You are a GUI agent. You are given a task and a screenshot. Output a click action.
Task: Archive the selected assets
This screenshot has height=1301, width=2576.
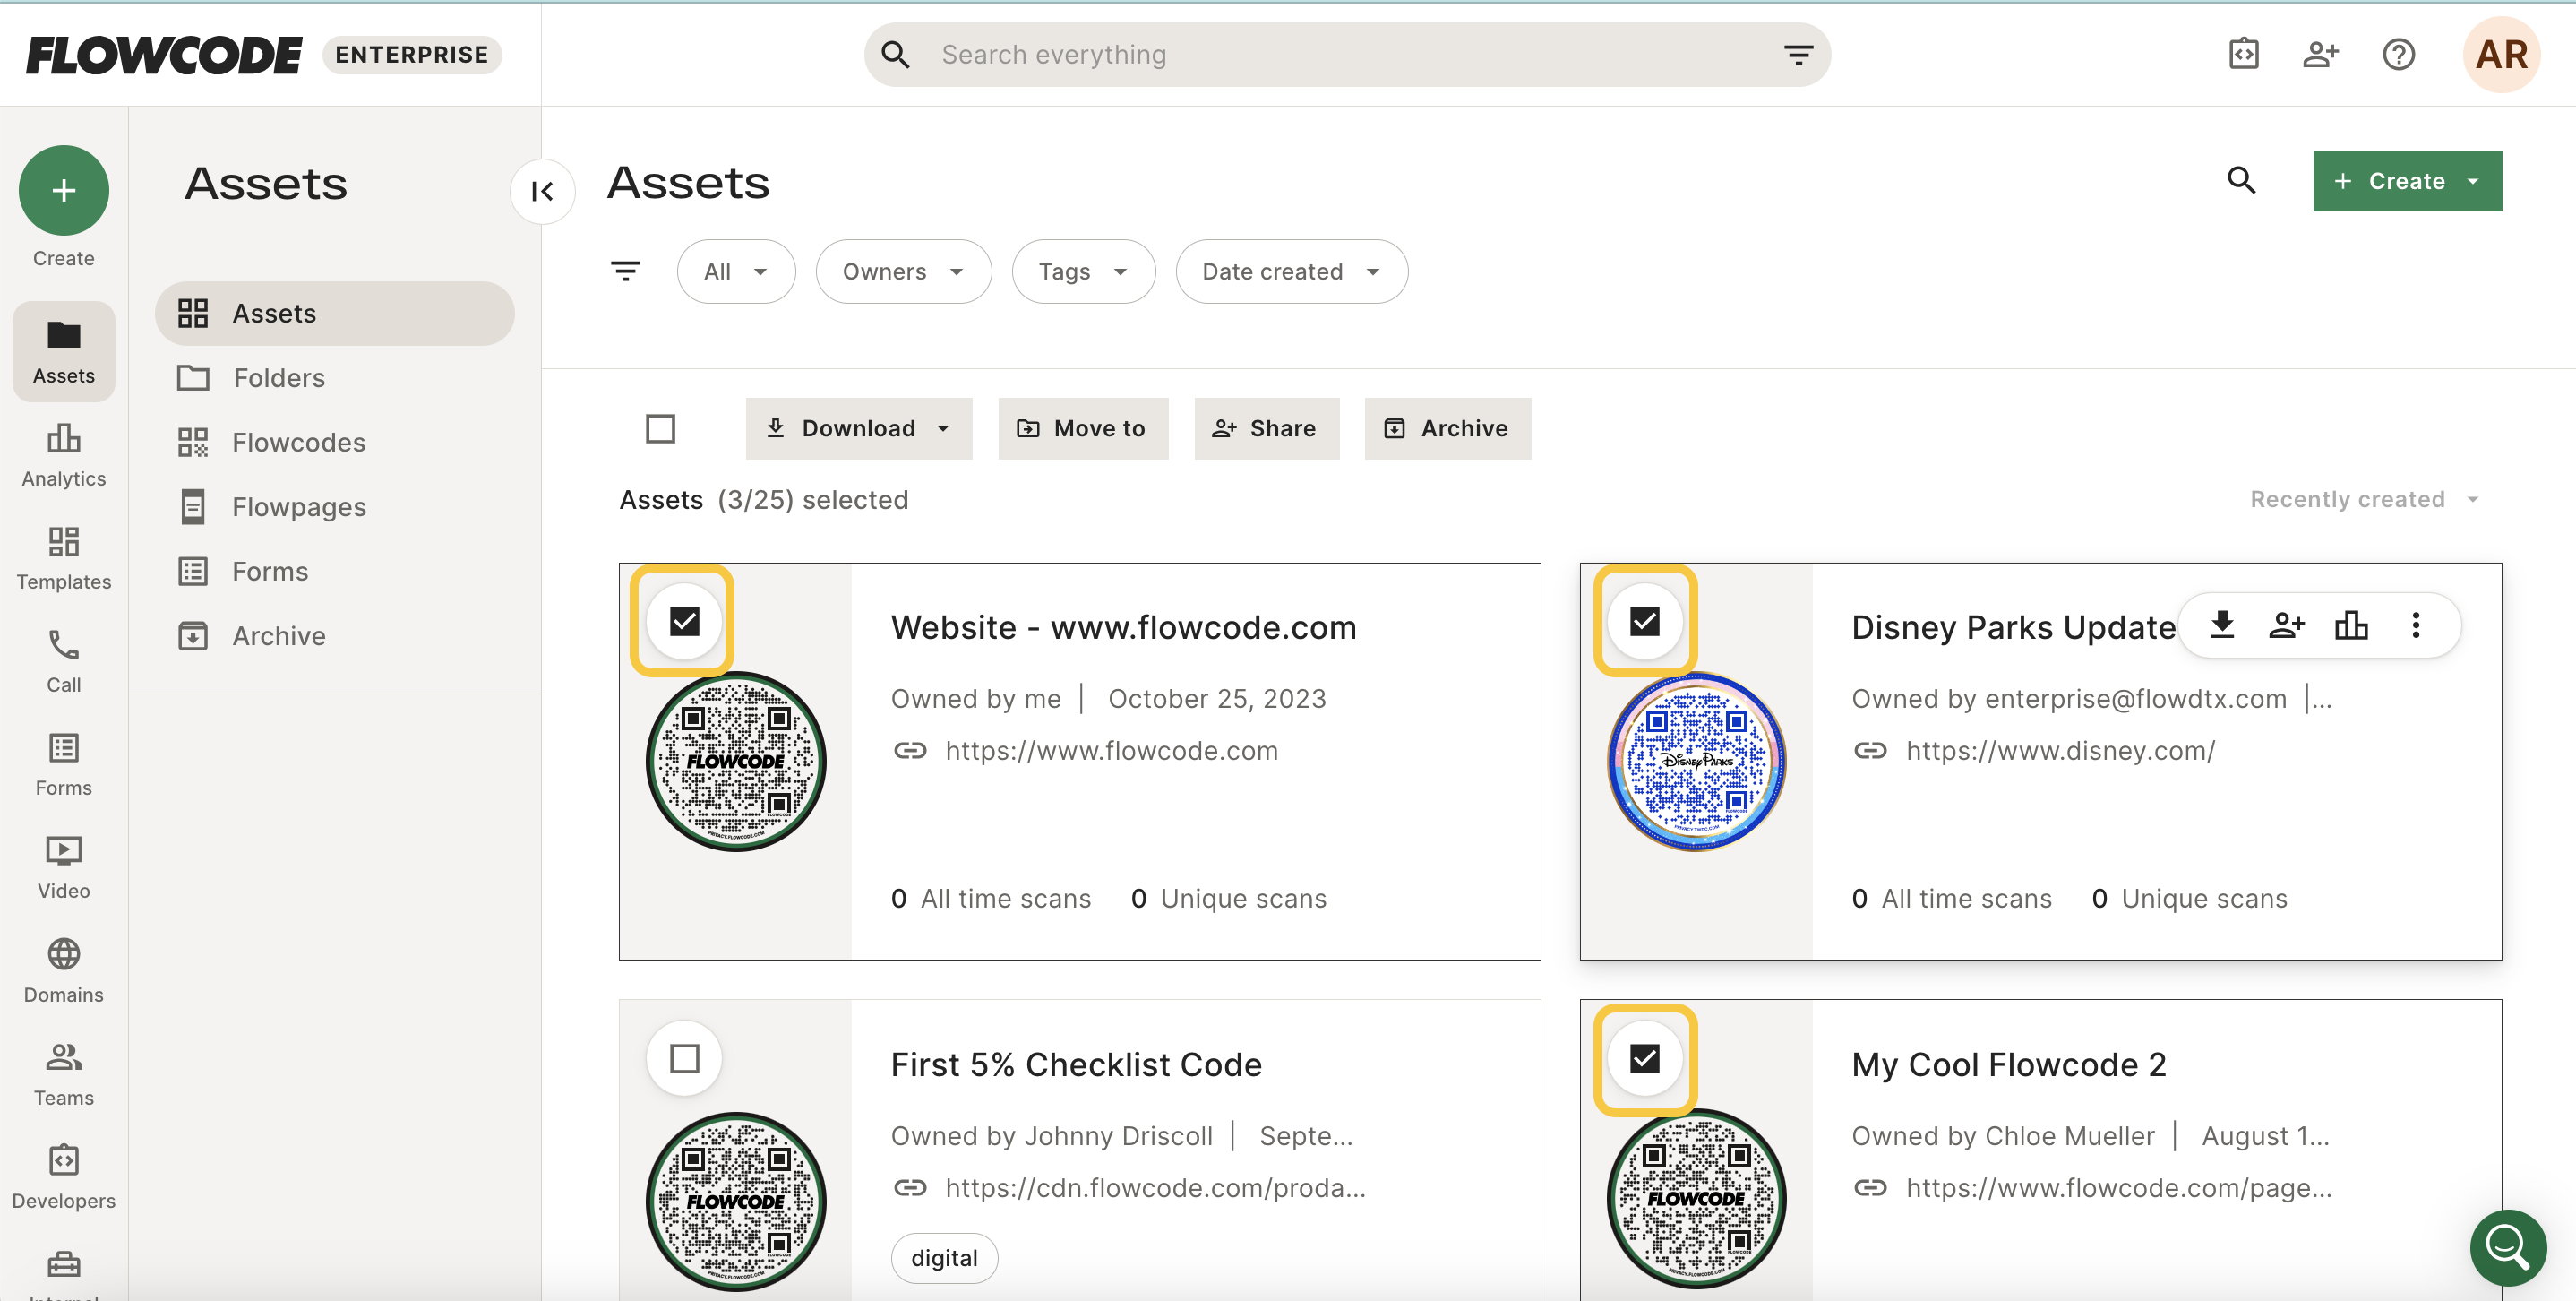tap(1447, 429)
